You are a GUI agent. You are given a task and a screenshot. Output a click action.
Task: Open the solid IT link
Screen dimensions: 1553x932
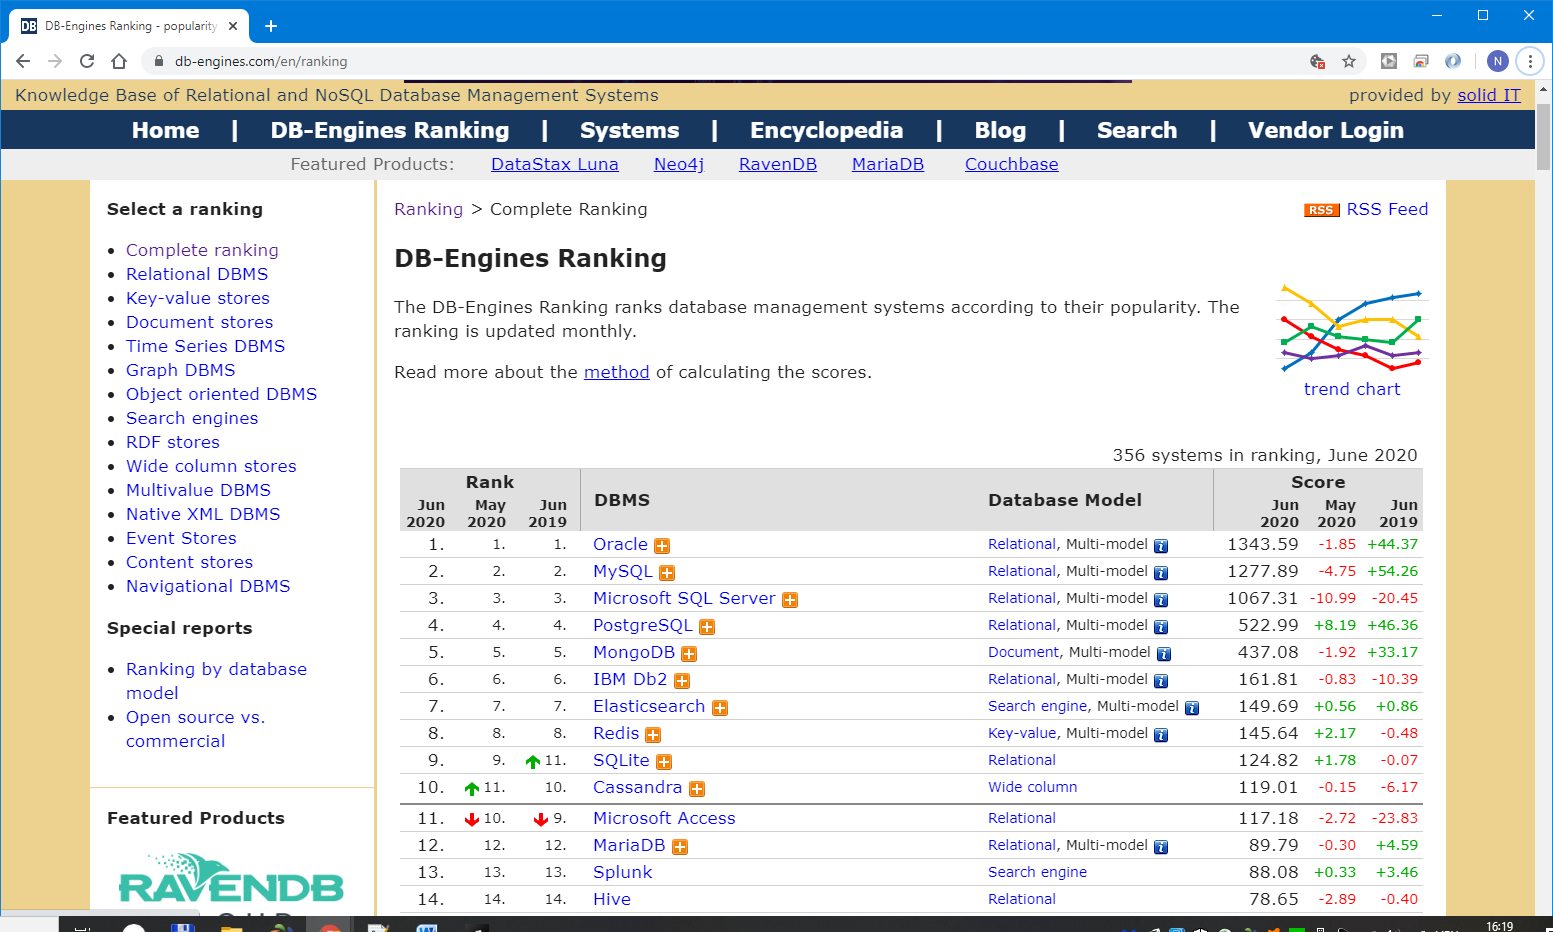point(1489,95)
